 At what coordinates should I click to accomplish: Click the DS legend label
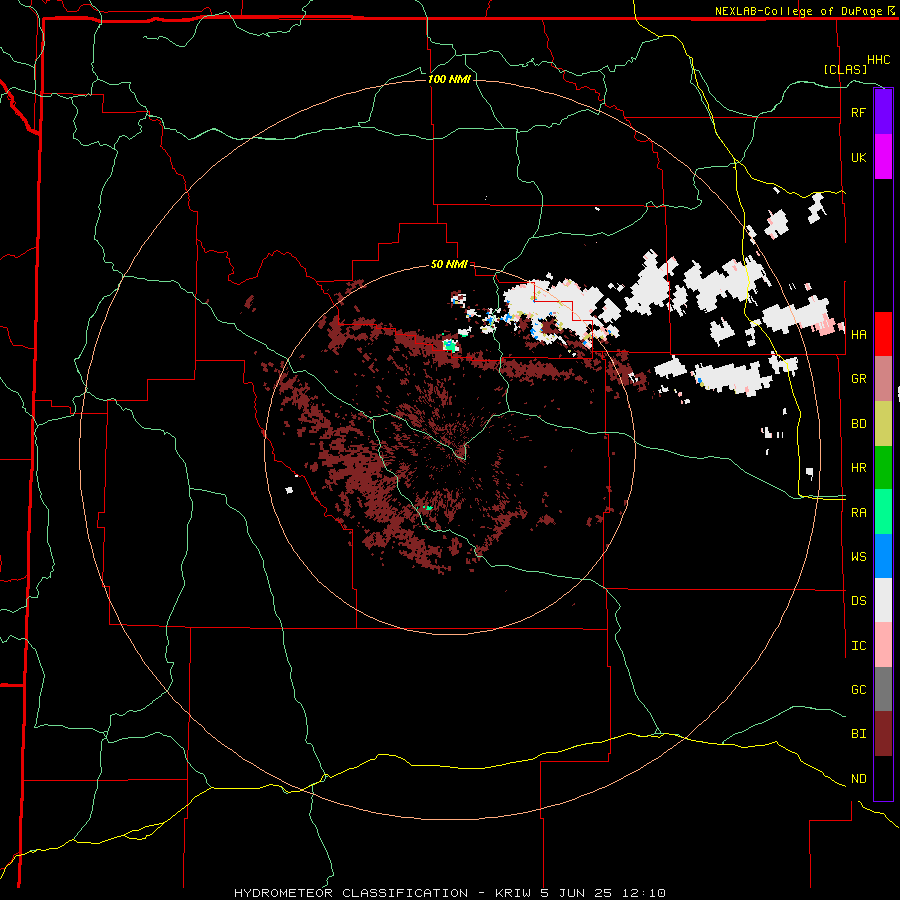(858, 601)
